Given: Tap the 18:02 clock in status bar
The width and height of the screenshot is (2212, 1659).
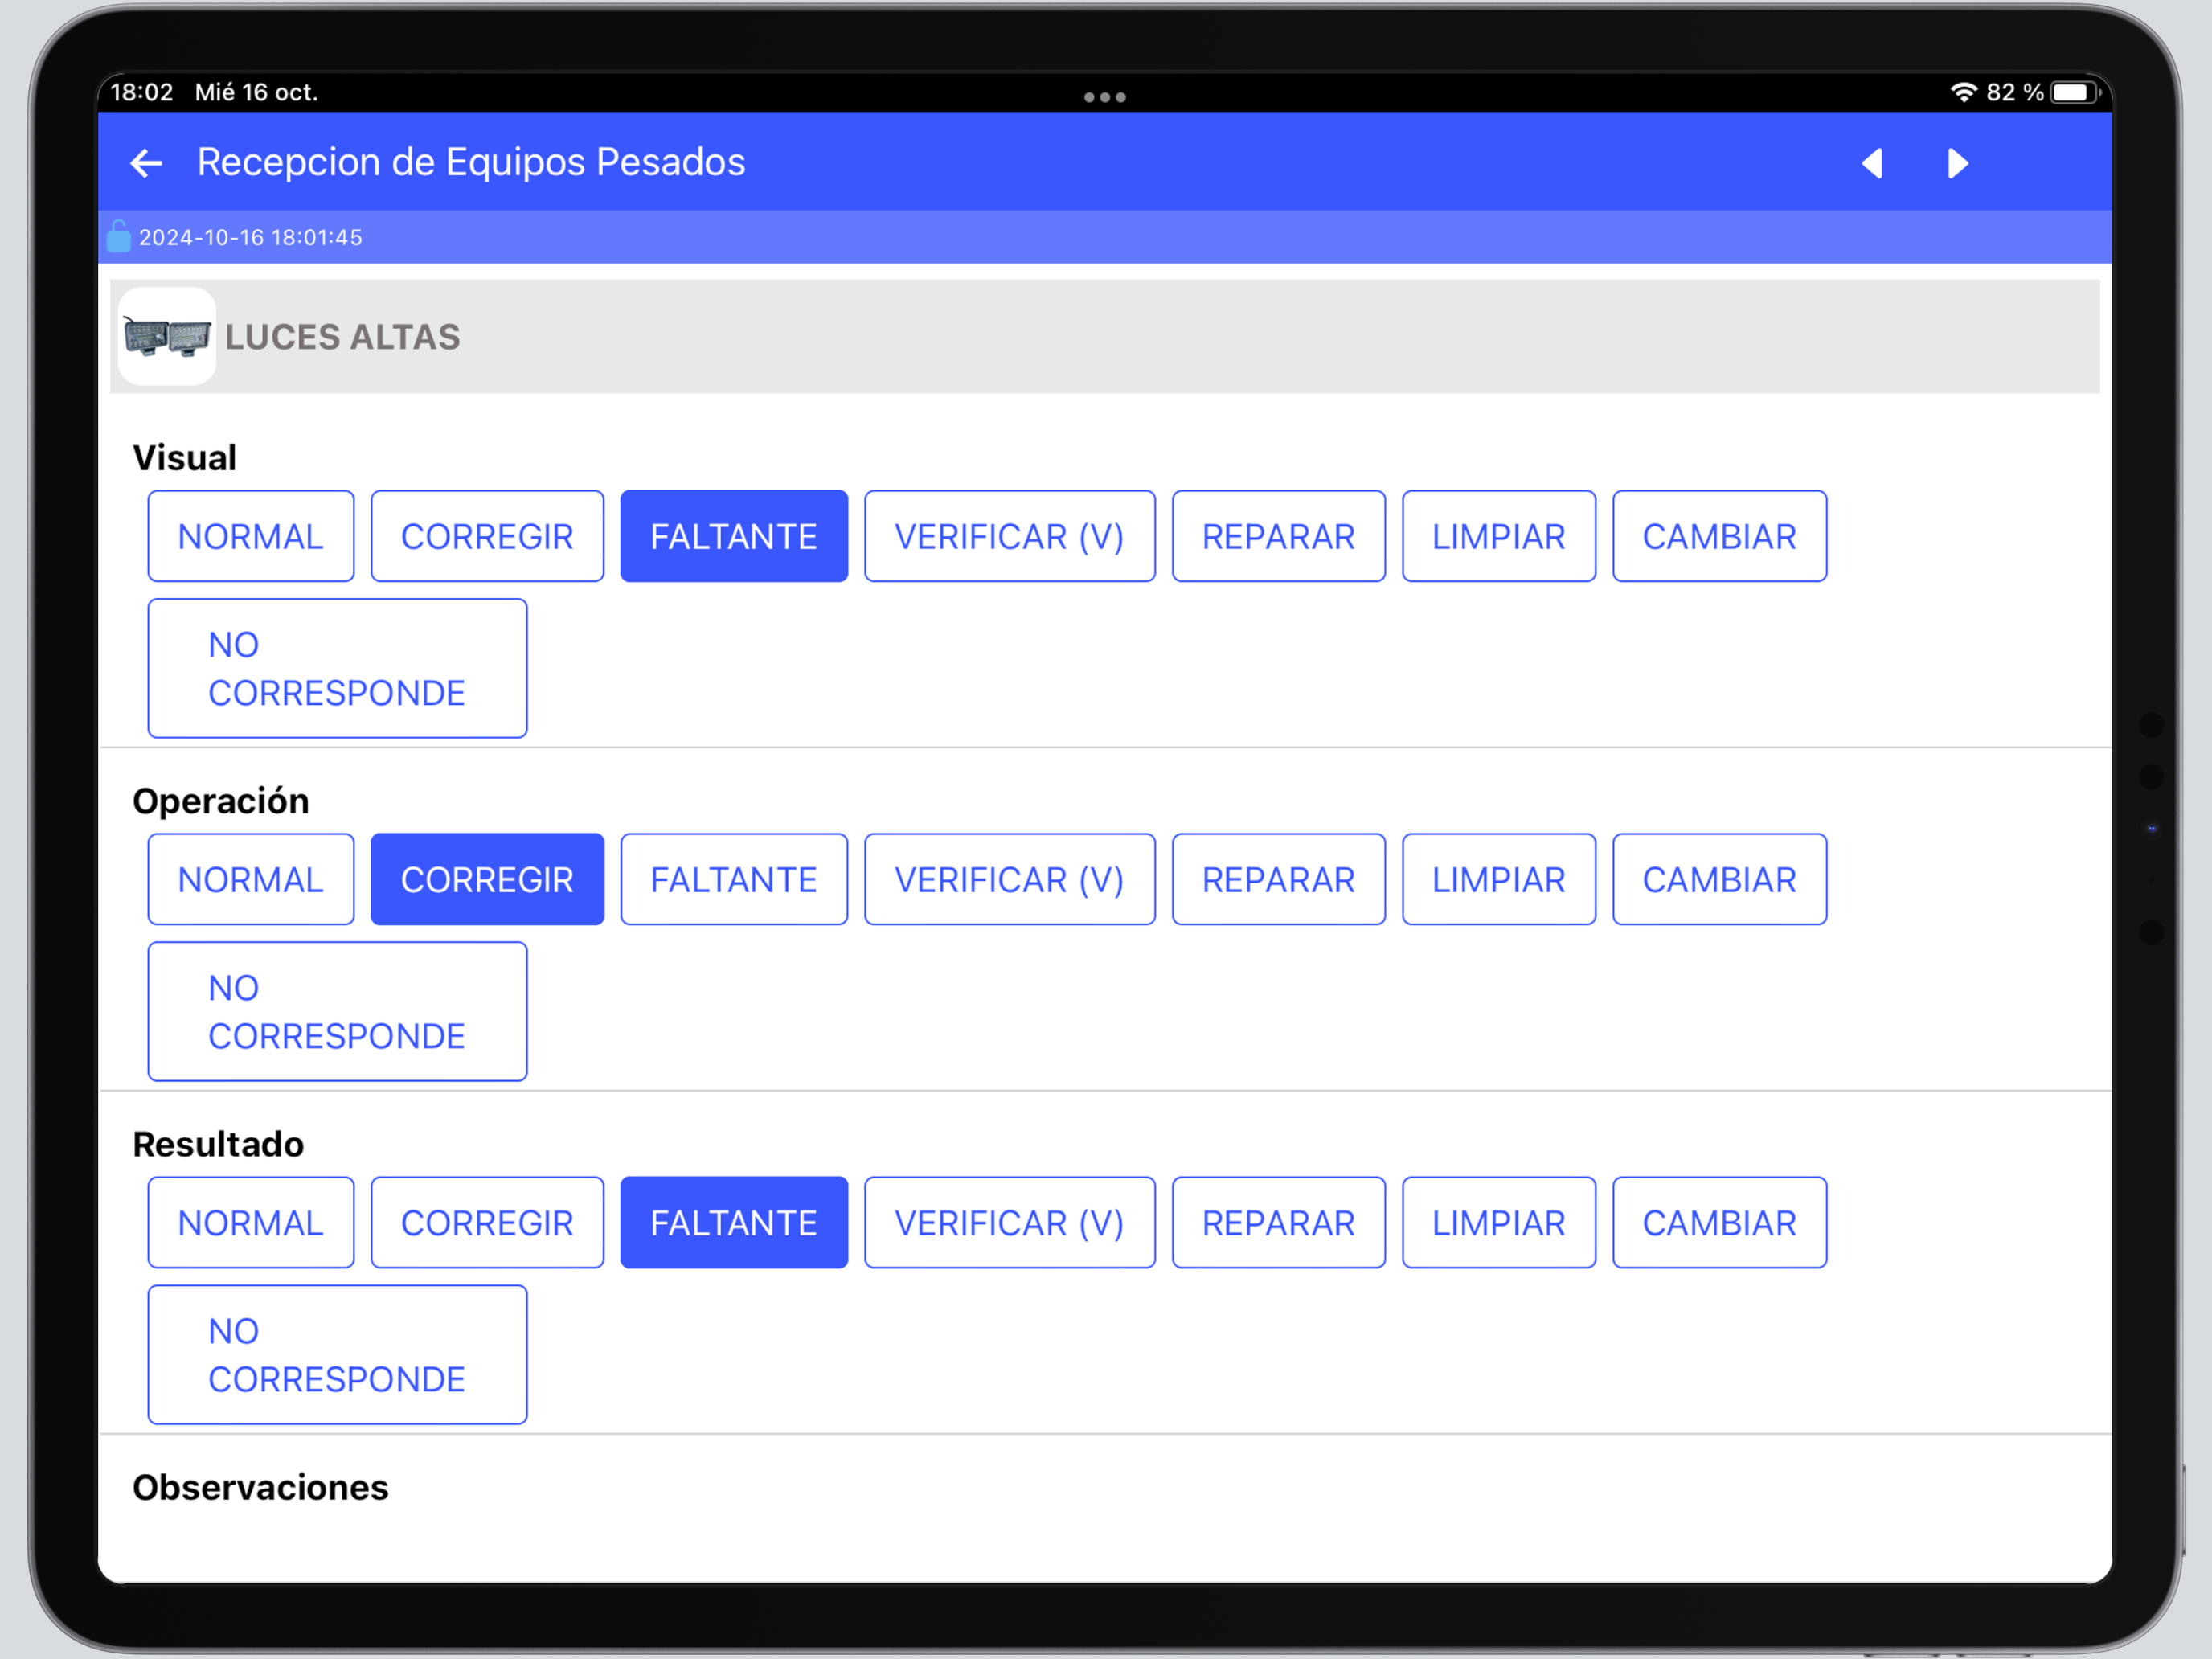Looking at the screenshot, I should pos(142,92).
